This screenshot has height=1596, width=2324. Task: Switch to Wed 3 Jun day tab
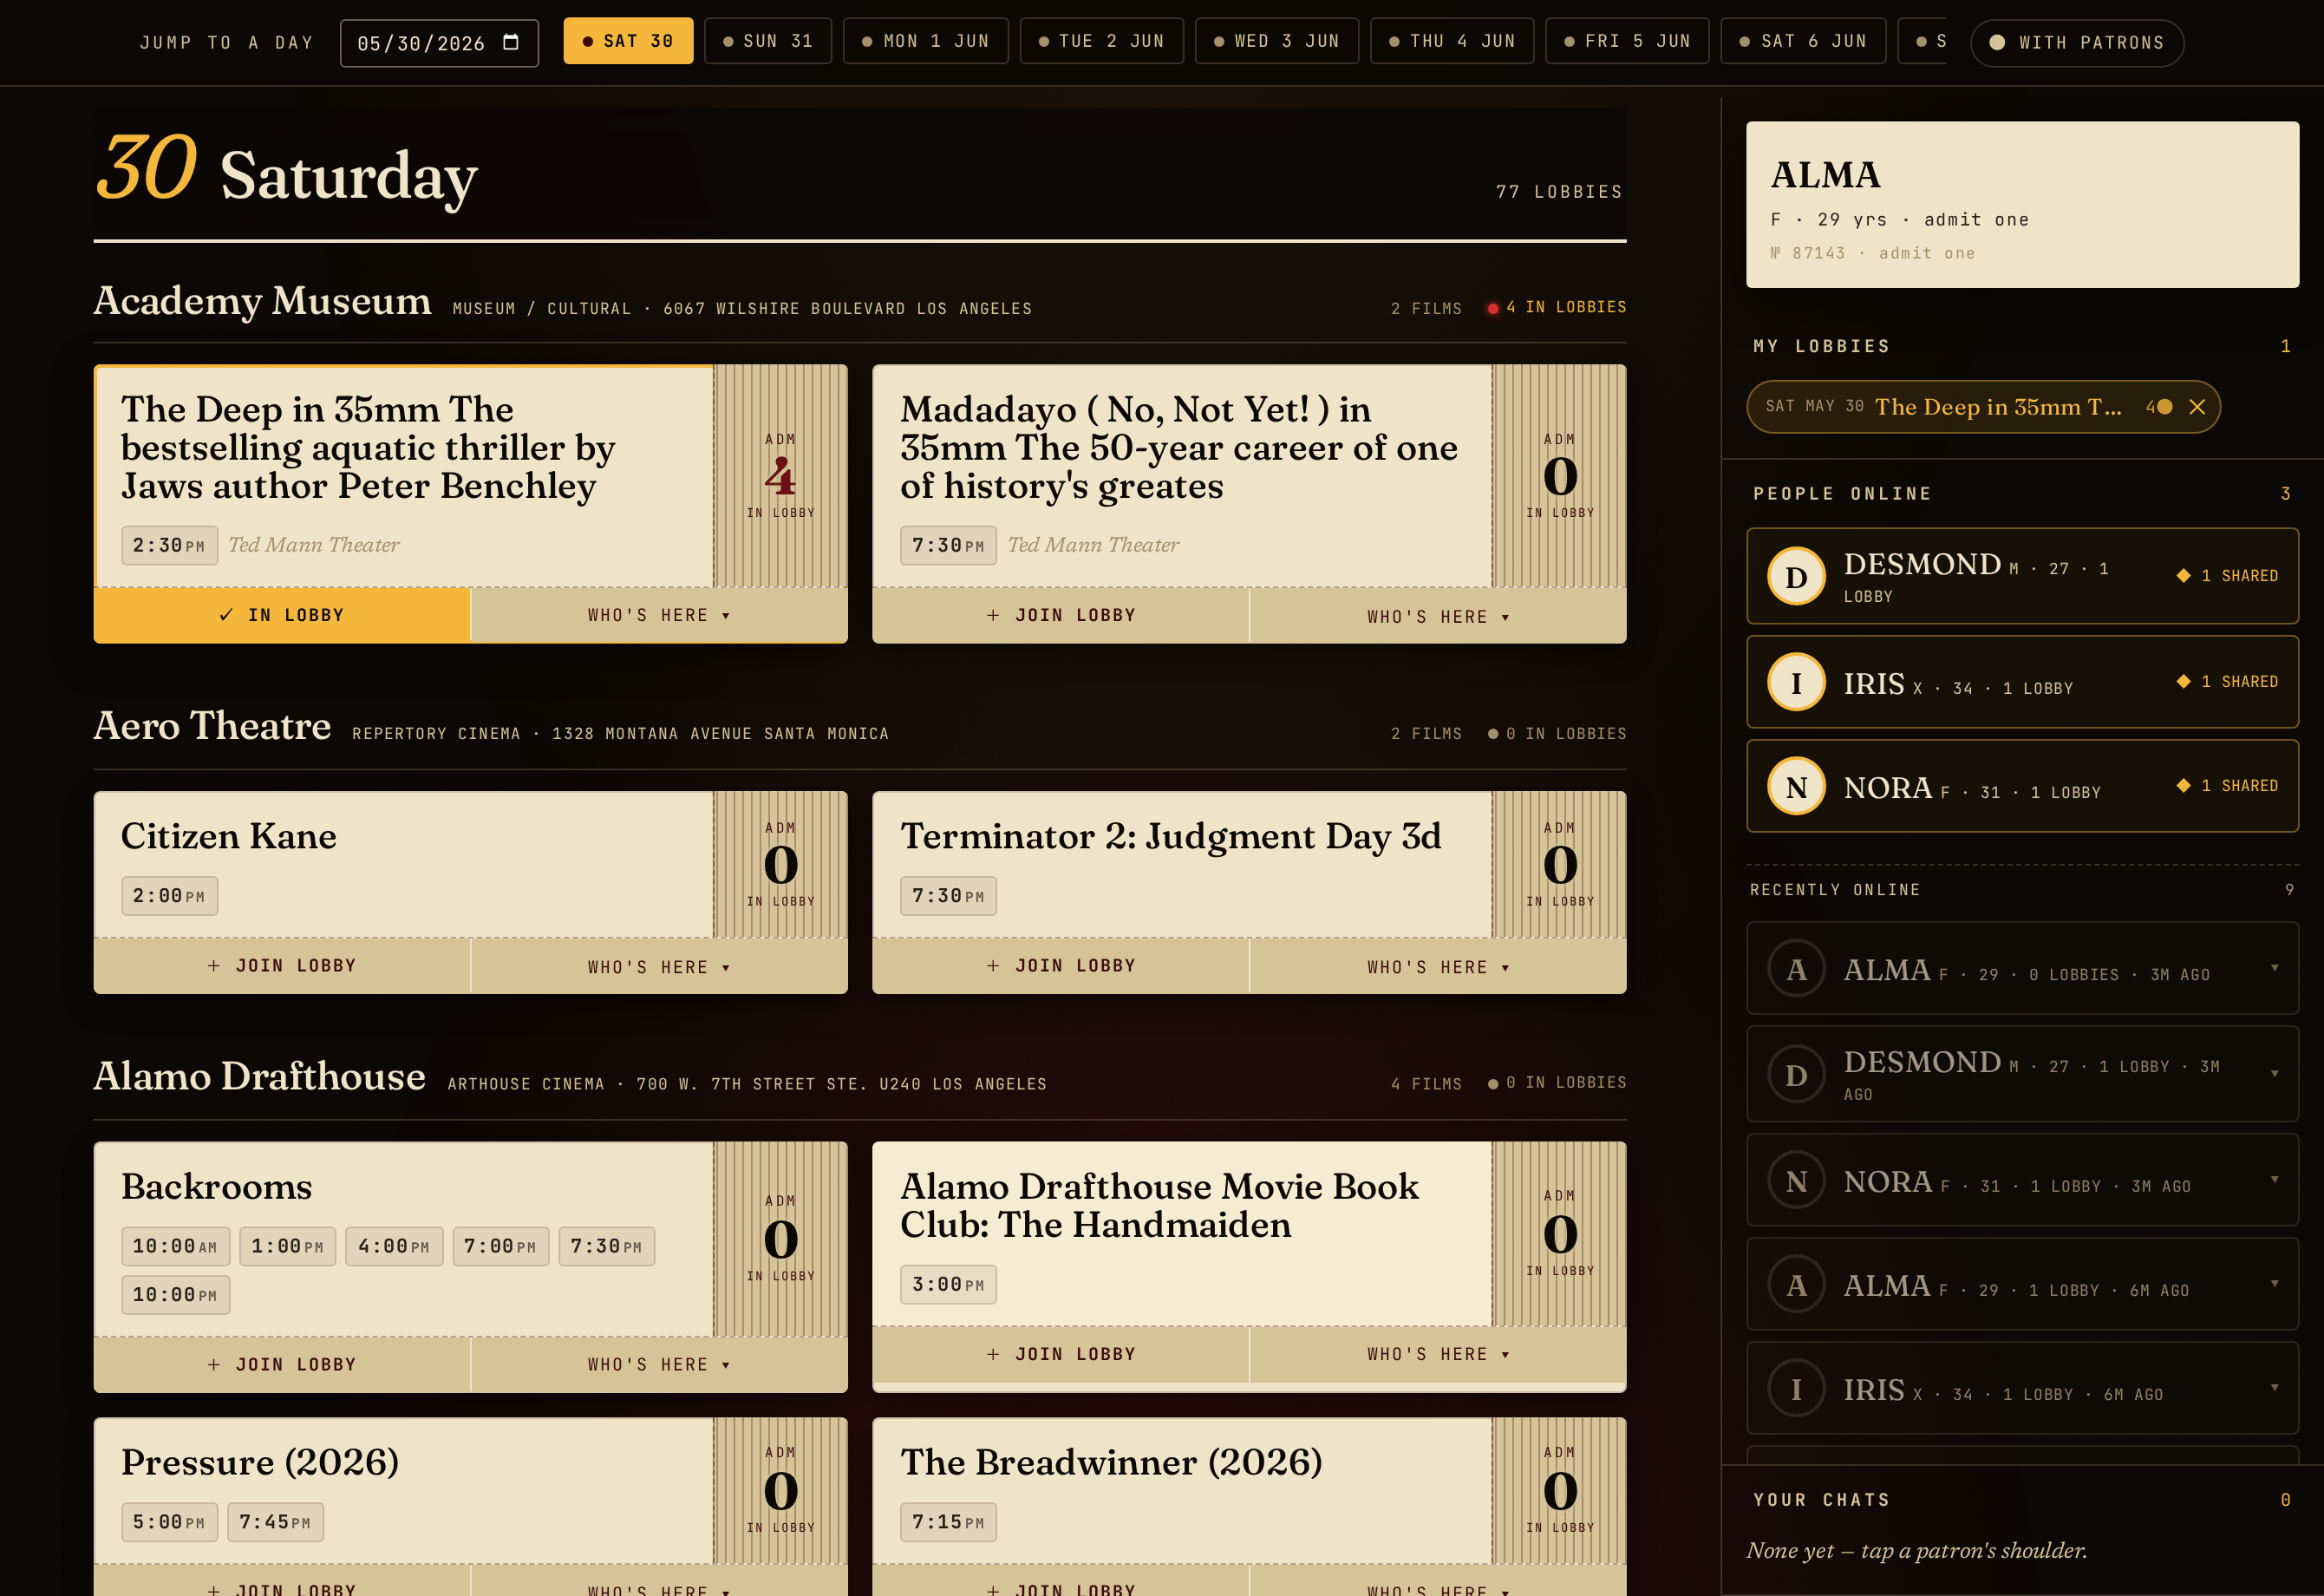[1277, 41]
